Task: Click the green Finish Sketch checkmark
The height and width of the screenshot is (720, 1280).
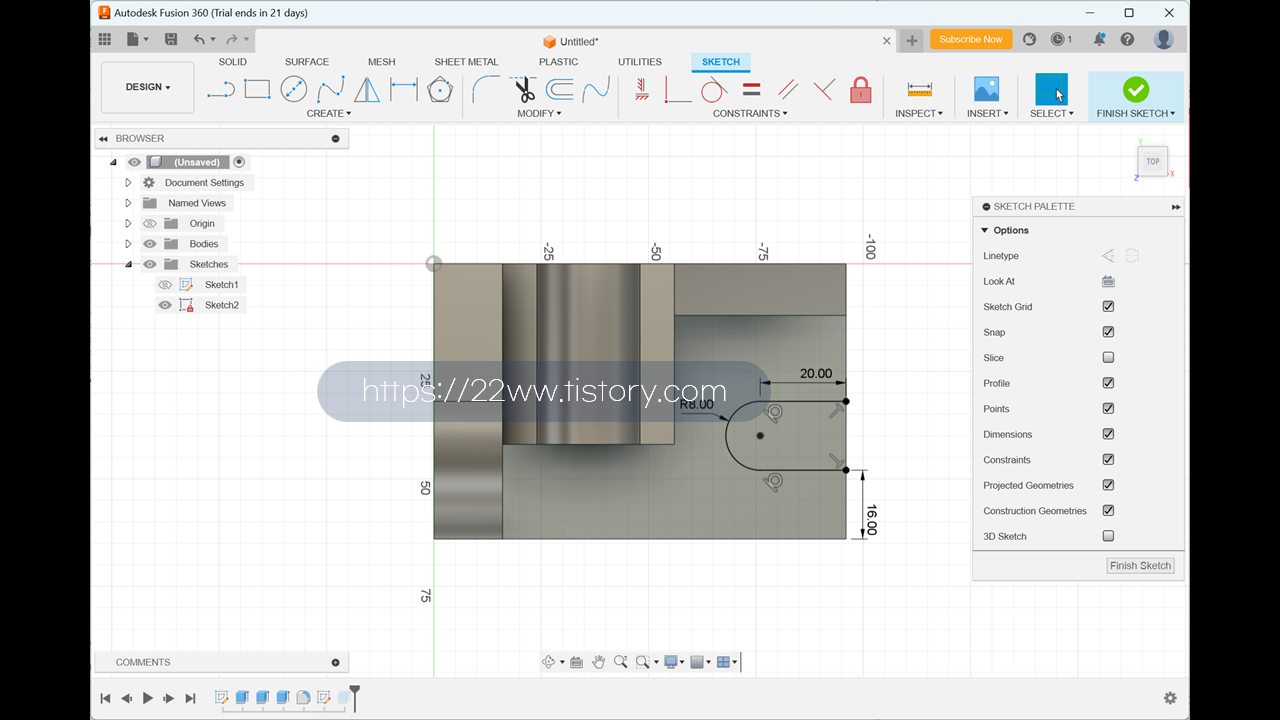Action: click(x=1136, y=89)
